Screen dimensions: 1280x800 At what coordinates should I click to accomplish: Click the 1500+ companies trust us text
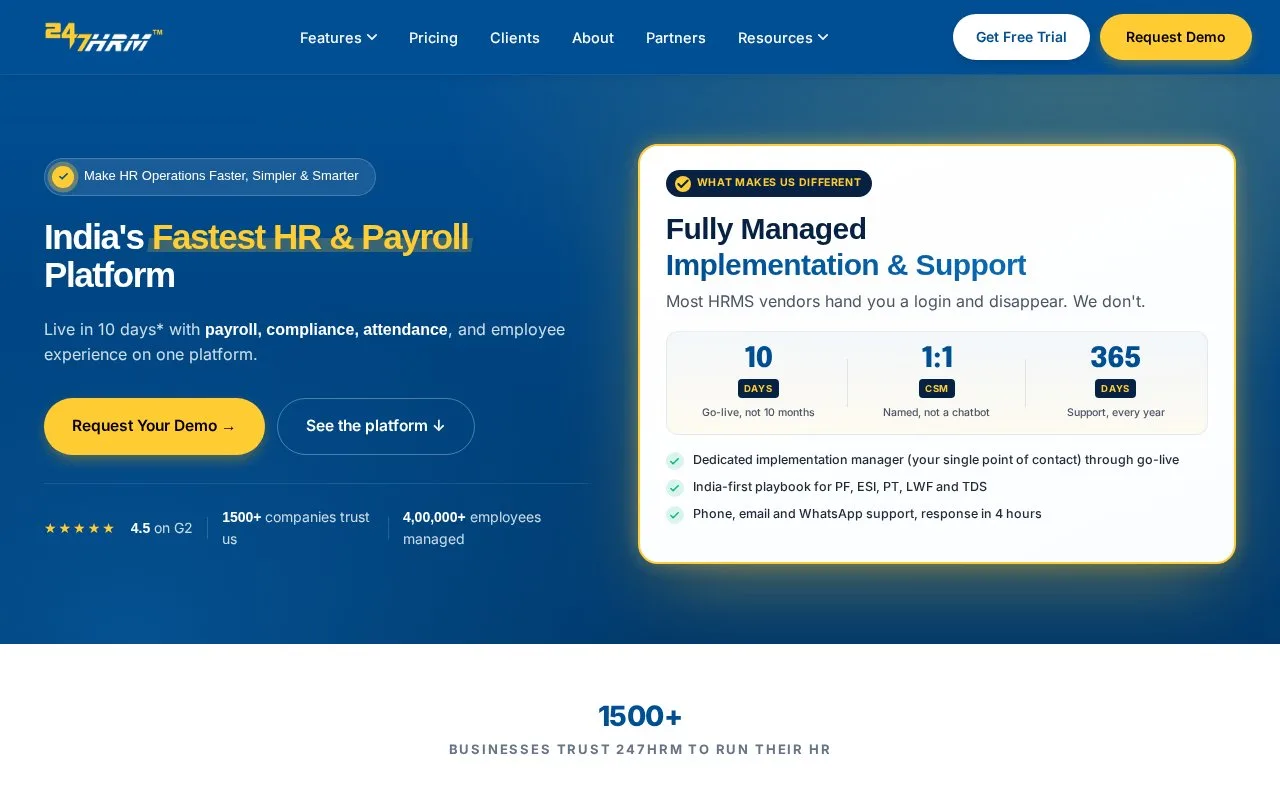point(297,528)
